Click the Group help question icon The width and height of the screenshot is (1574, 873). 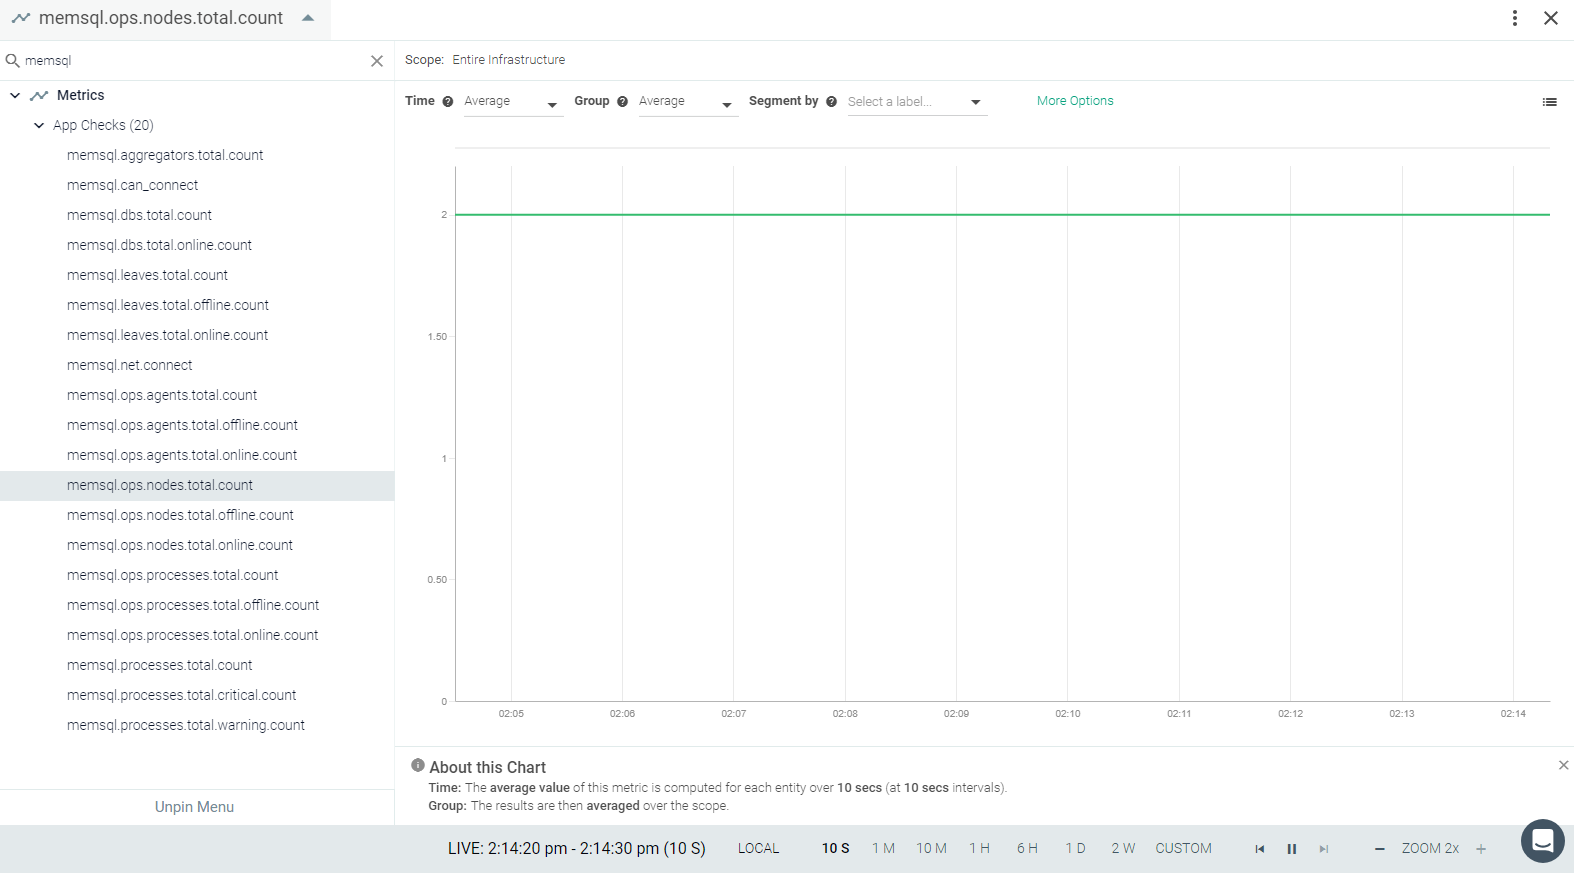[x=622, y=101]
